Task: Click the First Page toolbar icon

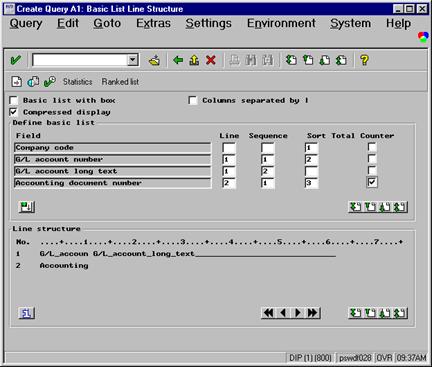Action: click(x=291, y=60)
